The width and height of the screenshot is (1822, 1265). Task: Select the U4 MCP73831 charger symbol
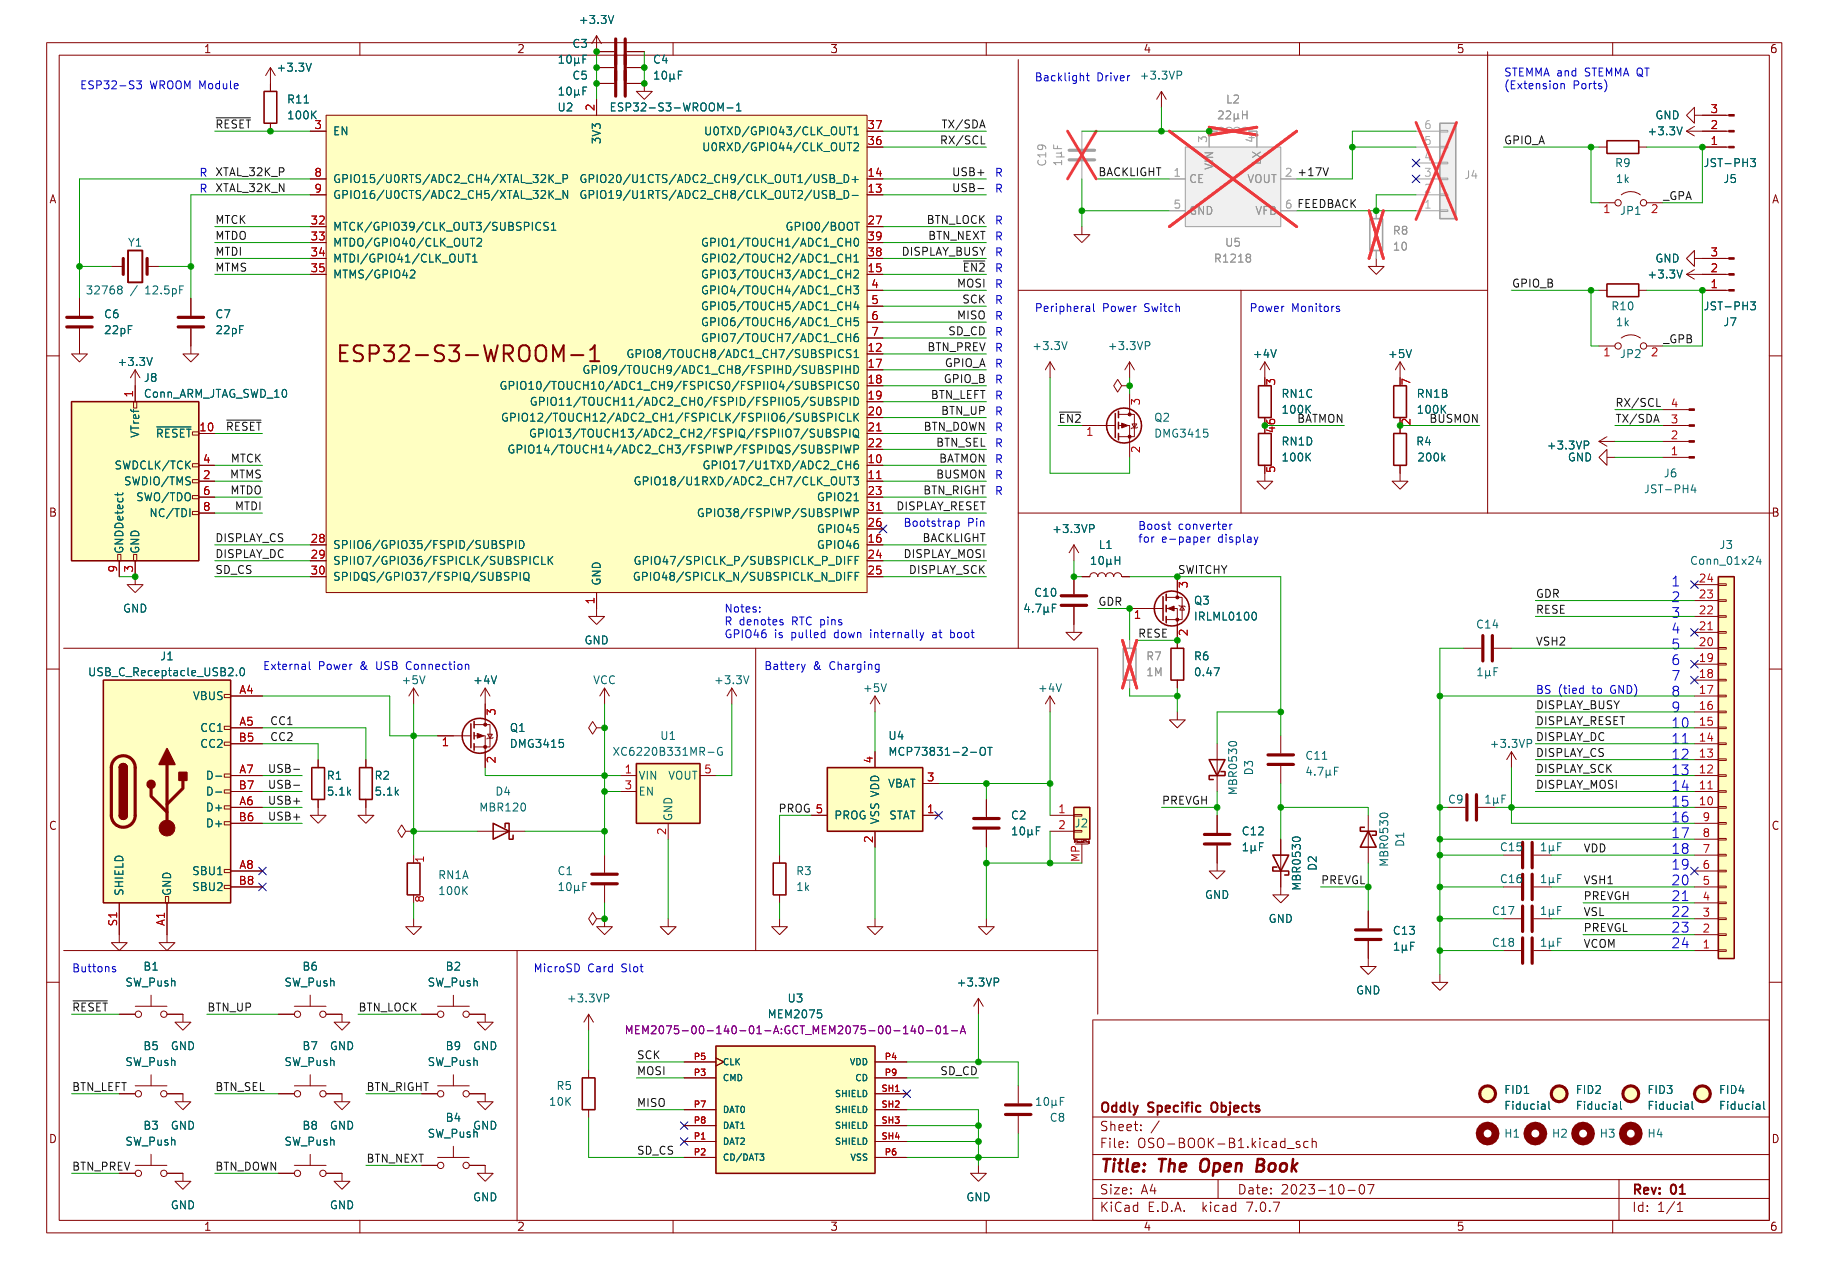(875, 800)
